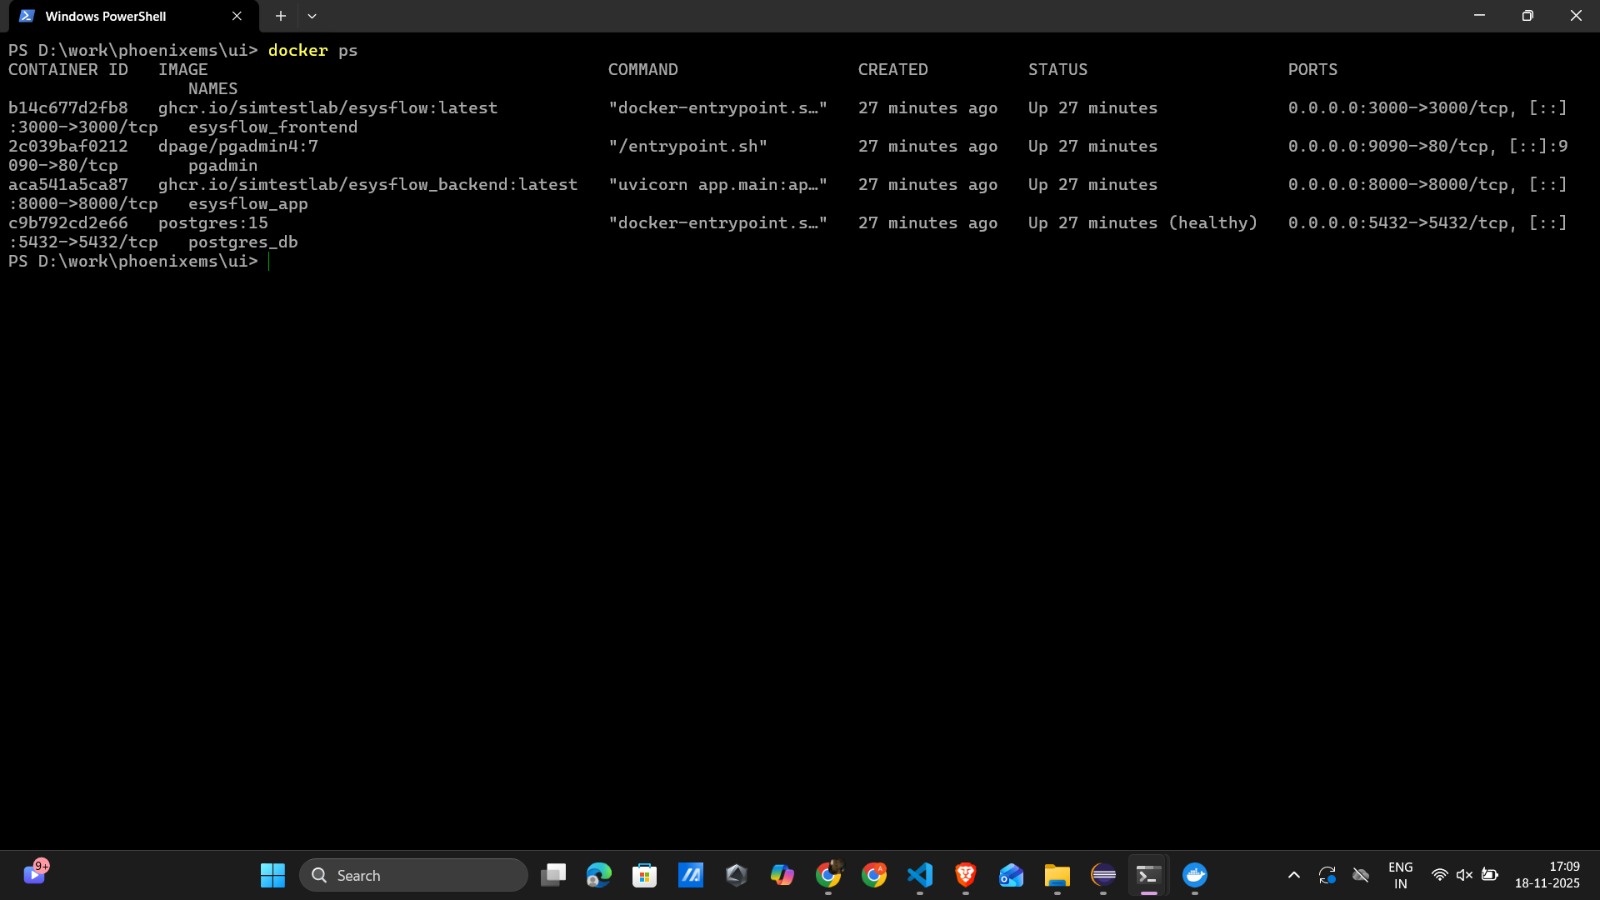Click image postgres:15
1600x900 pixels.
(213, 223)
